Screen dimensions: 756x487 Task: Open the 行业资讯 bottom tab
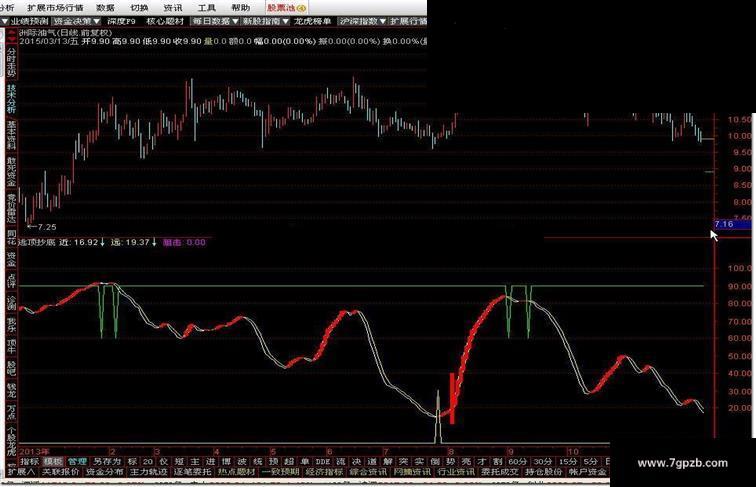456,472
